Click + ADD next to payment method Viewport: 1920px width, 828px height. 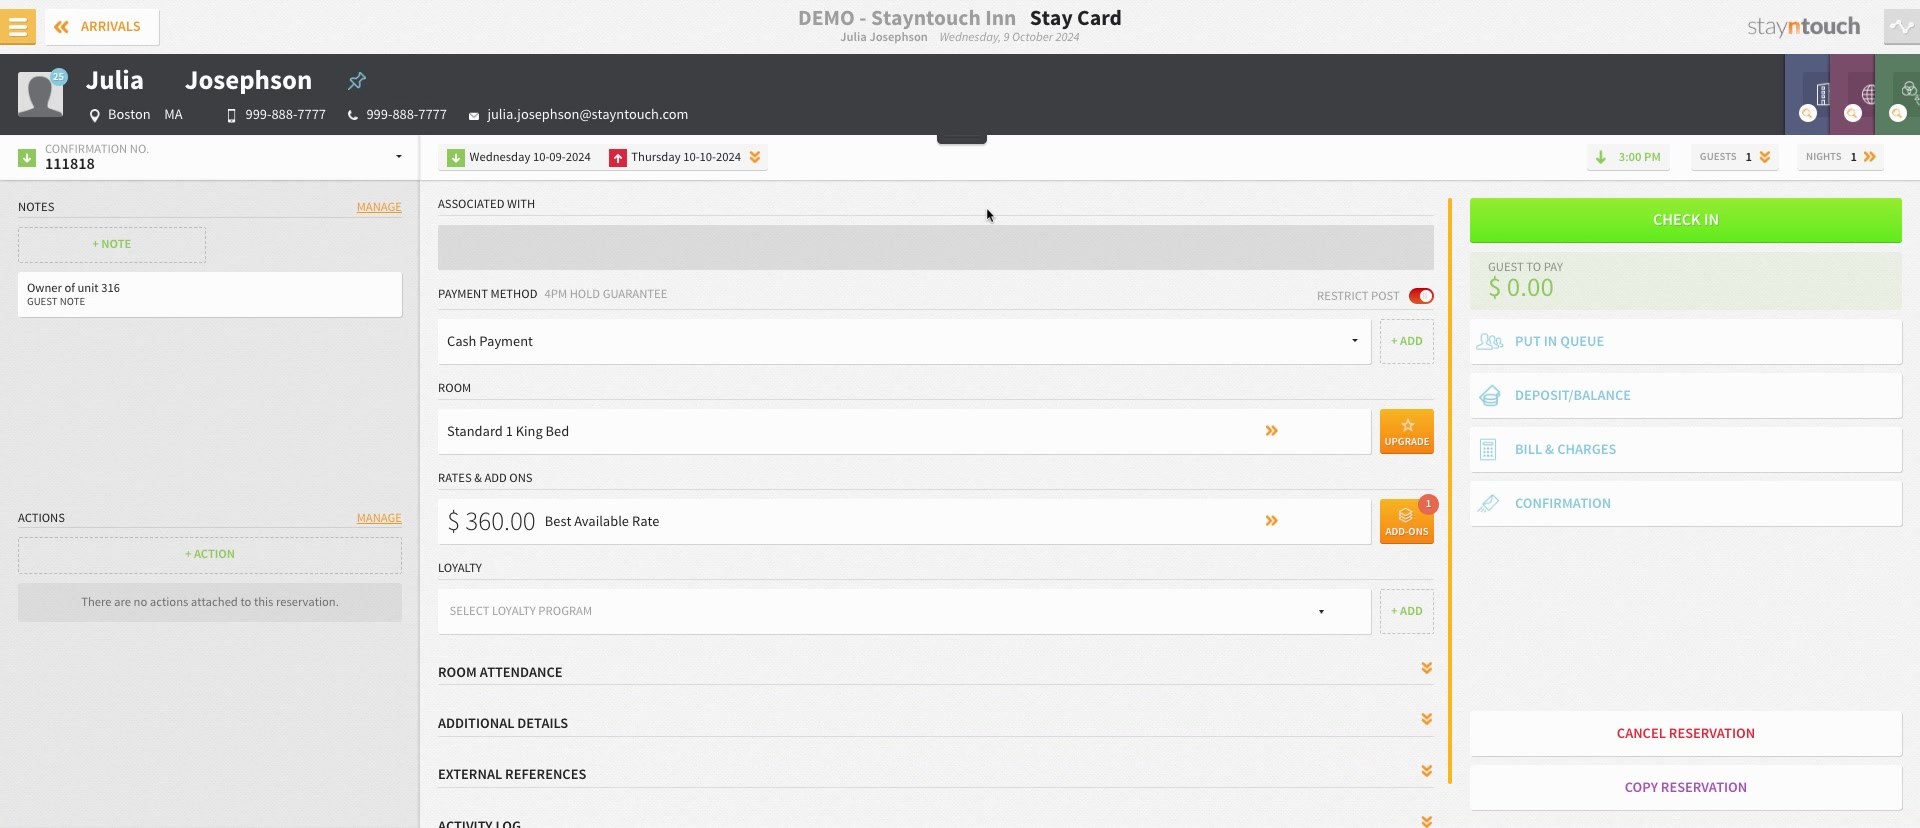click(1407, 342)
